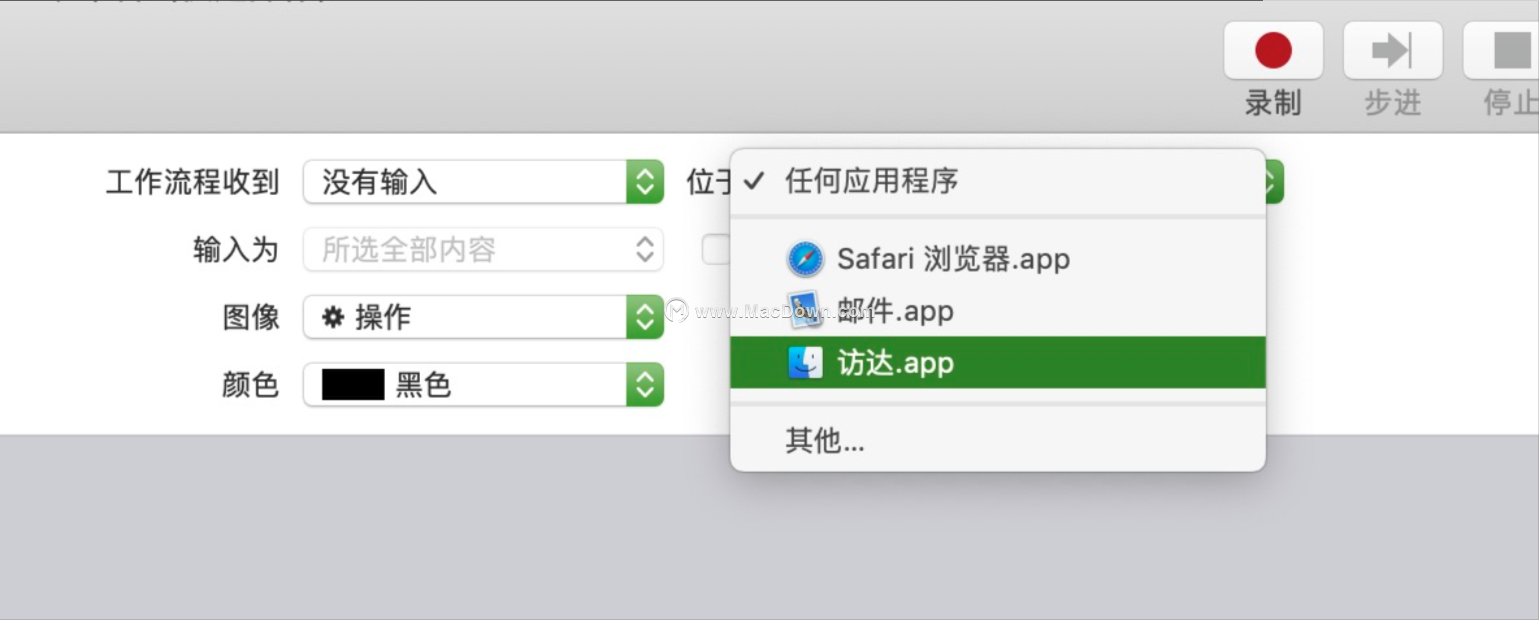The height and width of the screenshot is (620, 1539).
Task: Open the 图像 操作 dropdown
Action: click(483, 317)
